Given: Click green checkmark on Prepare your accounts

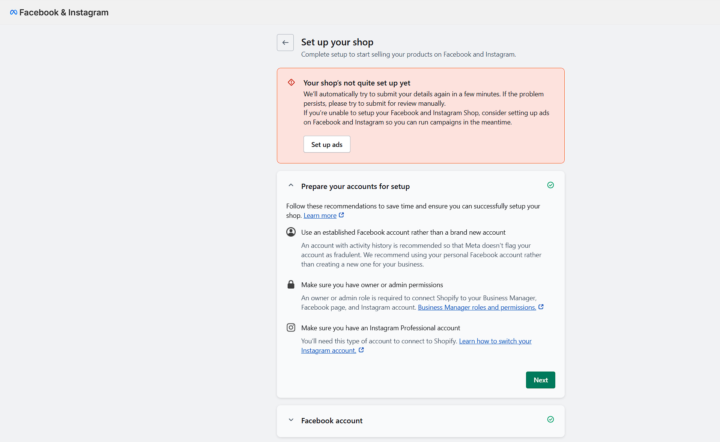Looking at the screenshot, I should [550, 185].
